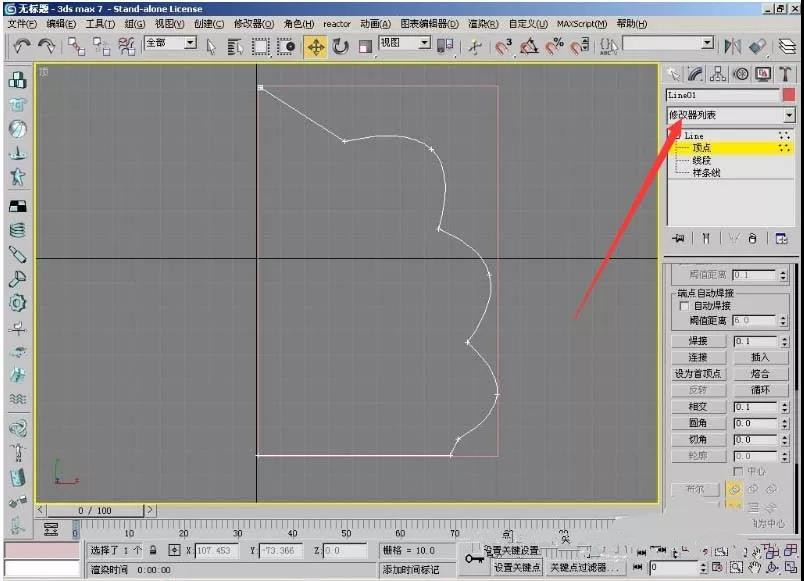Click the 循环 button
This screenshot has height=581, width=804.
[760, 390]
